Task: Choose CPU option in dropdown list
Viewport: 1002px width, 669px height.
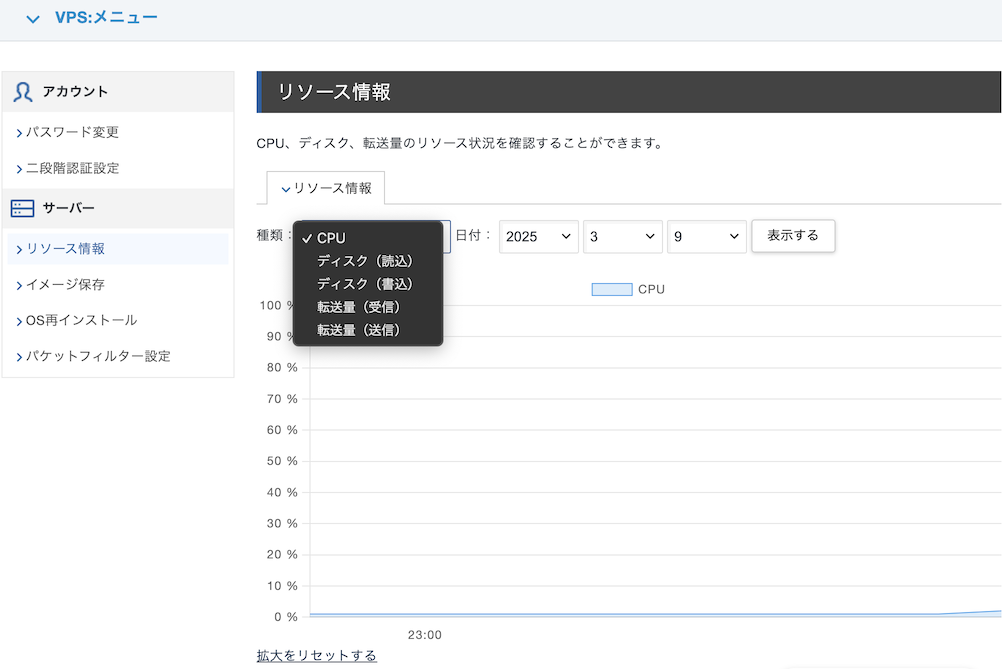Action: click(331, 238)
